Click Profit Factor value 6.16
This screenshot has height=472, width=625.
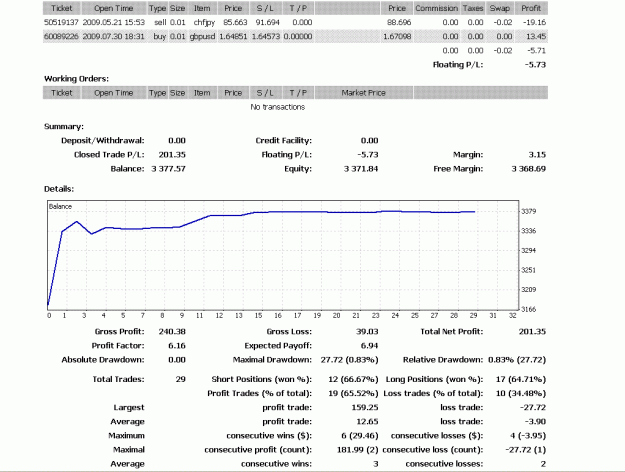pos(177,346)
